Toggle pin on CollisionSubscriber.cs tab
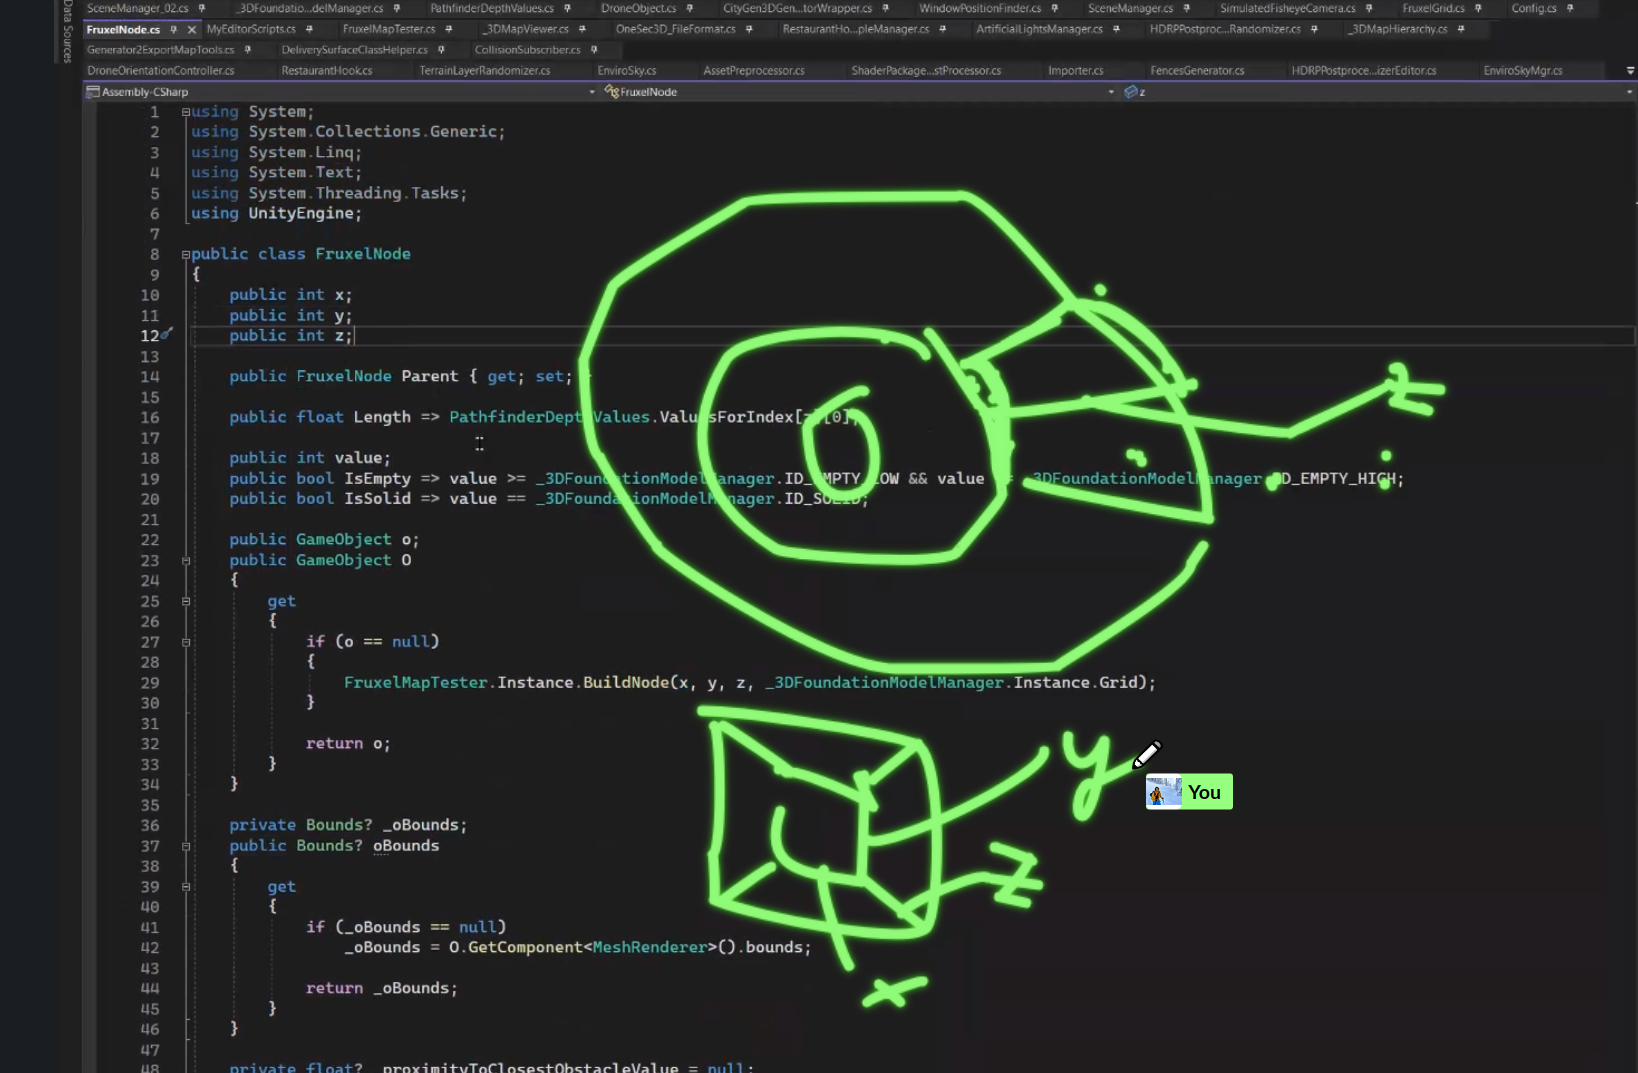Viewport: 1638px width, 1073px height. tap(594, 50)
